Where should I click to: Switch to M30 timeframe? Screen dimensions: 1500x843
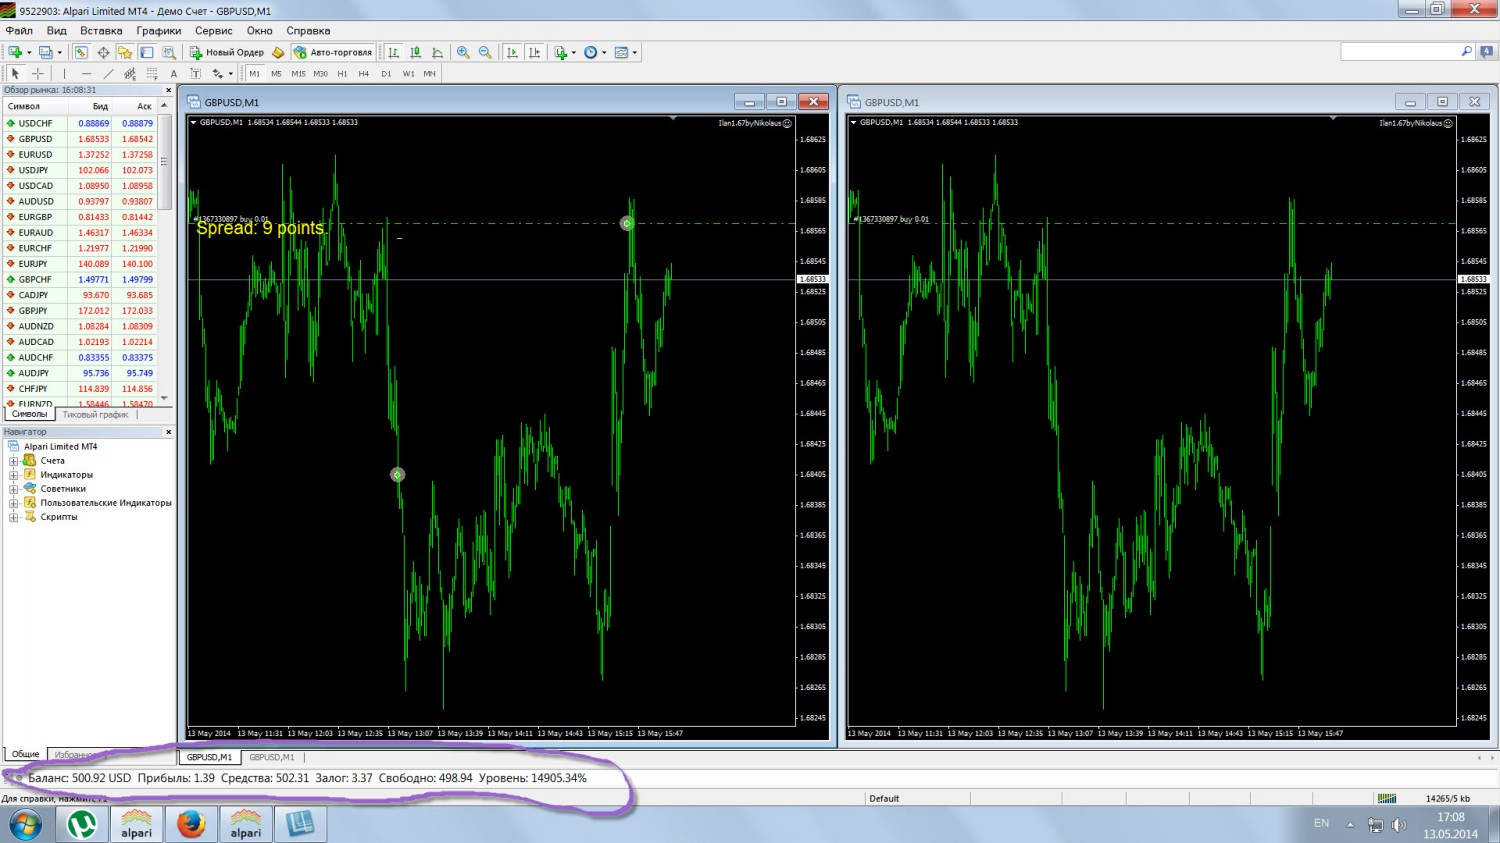(320, 73)
